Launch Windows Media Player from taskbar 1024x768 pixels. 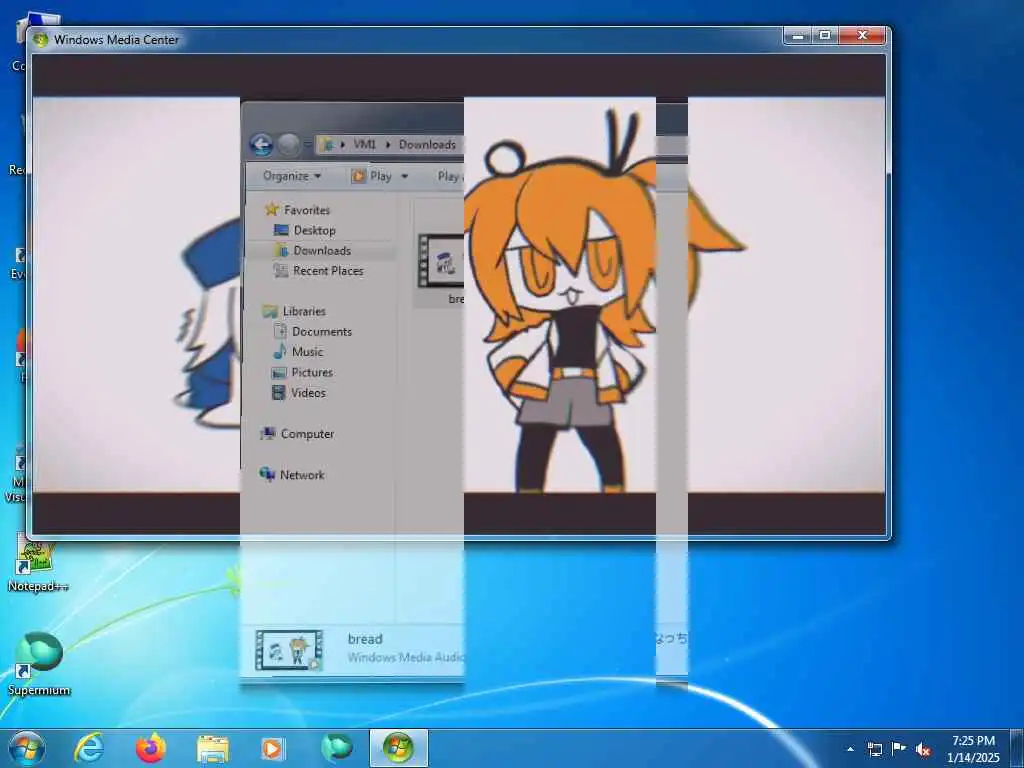pyautogui.click(x=272, y=748)
